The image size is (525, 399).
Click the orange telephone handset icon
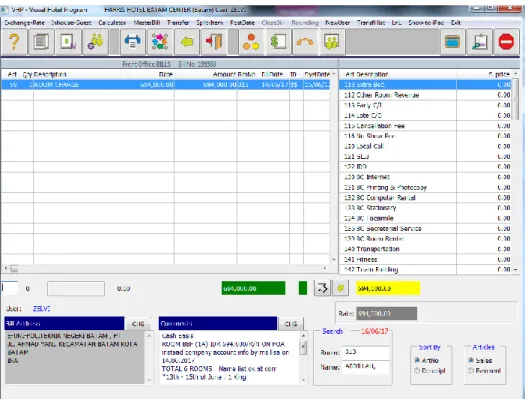point(305,42)
